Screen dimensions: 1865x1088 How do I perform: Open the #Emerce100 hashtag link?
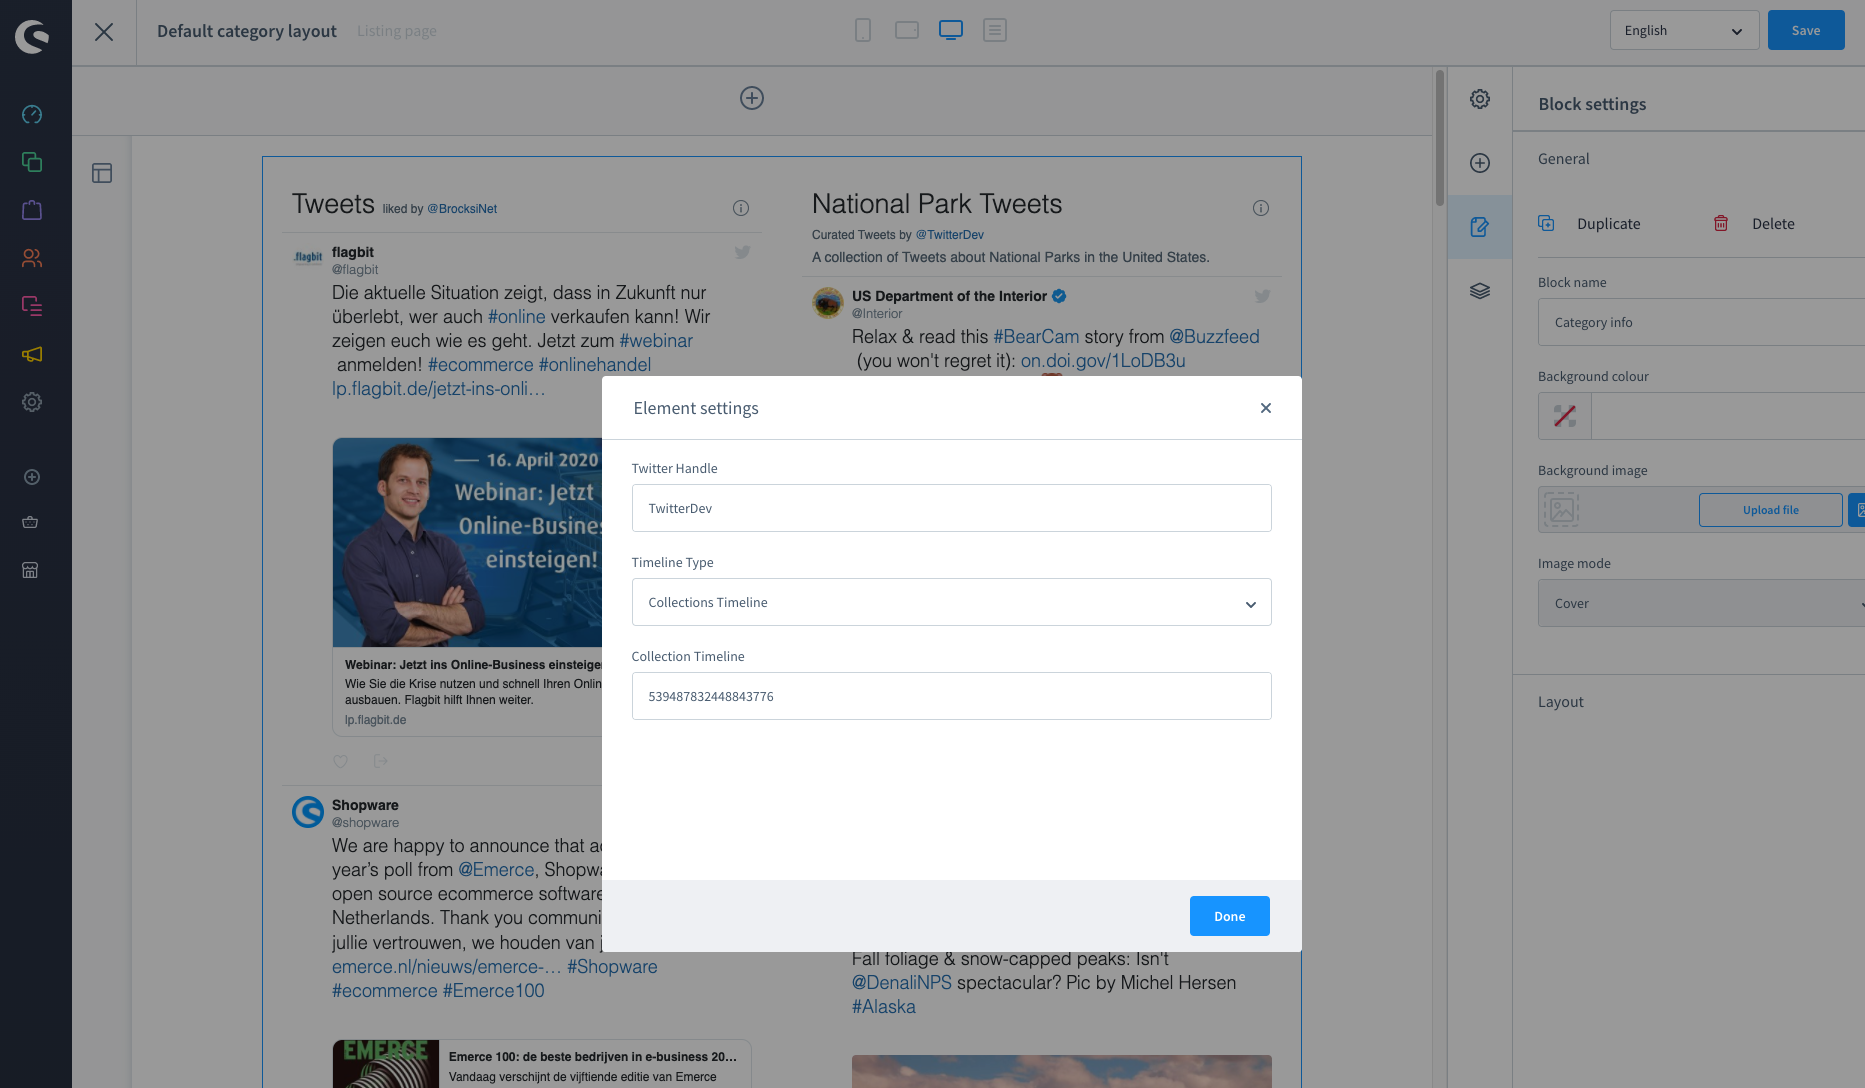[x=494, y=991]
